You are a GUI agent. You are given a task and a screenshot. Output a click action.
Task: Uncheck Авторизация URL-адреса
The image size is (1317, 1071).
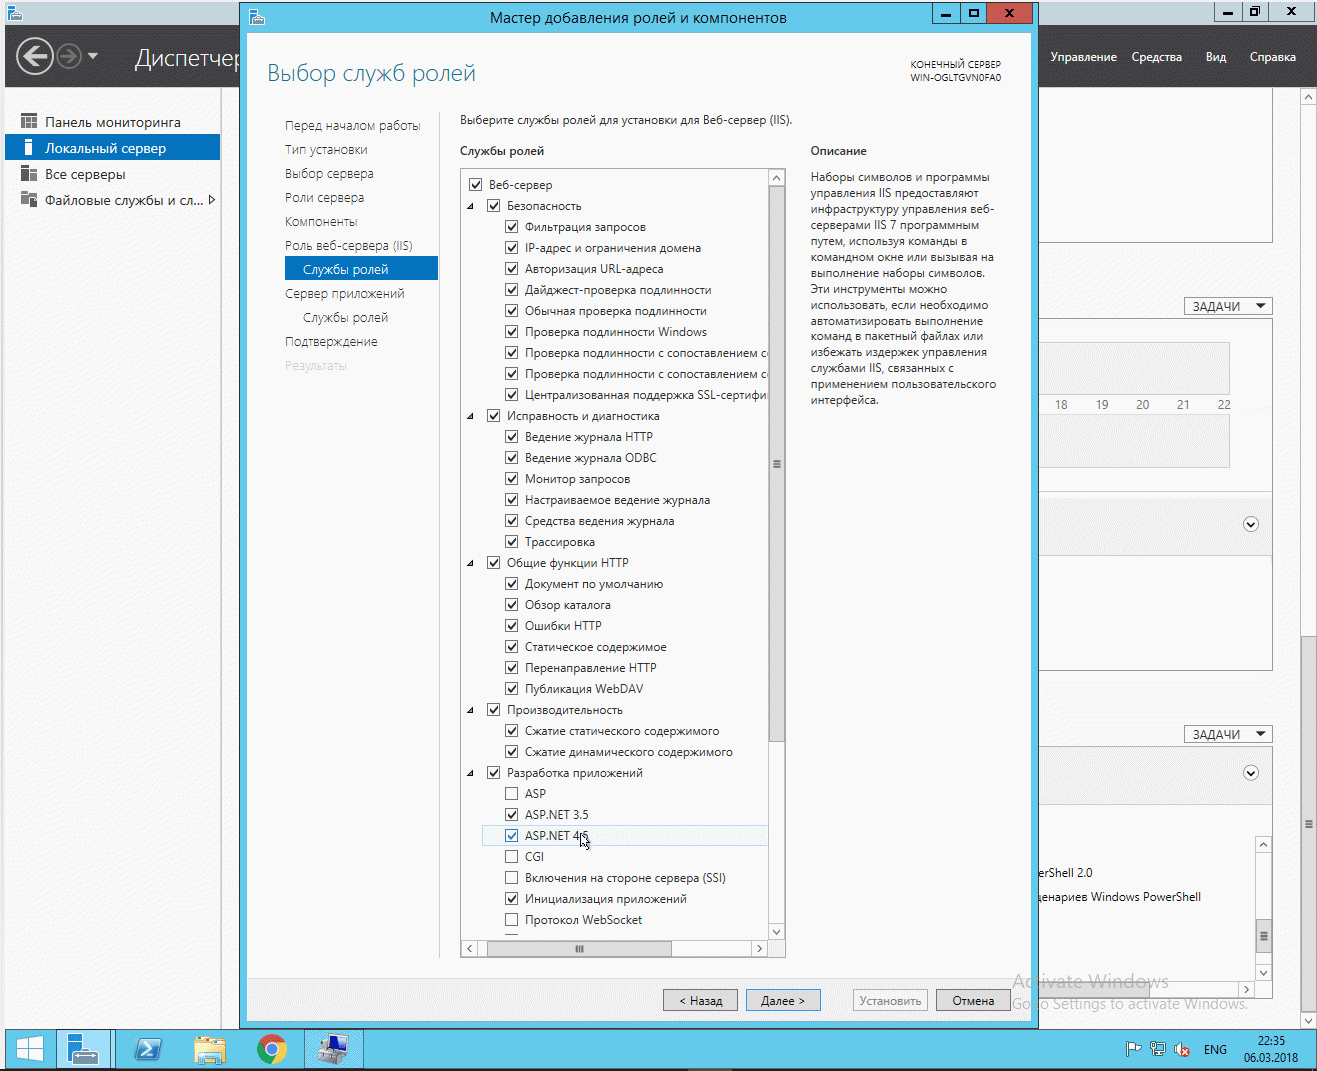pos(512,269)
